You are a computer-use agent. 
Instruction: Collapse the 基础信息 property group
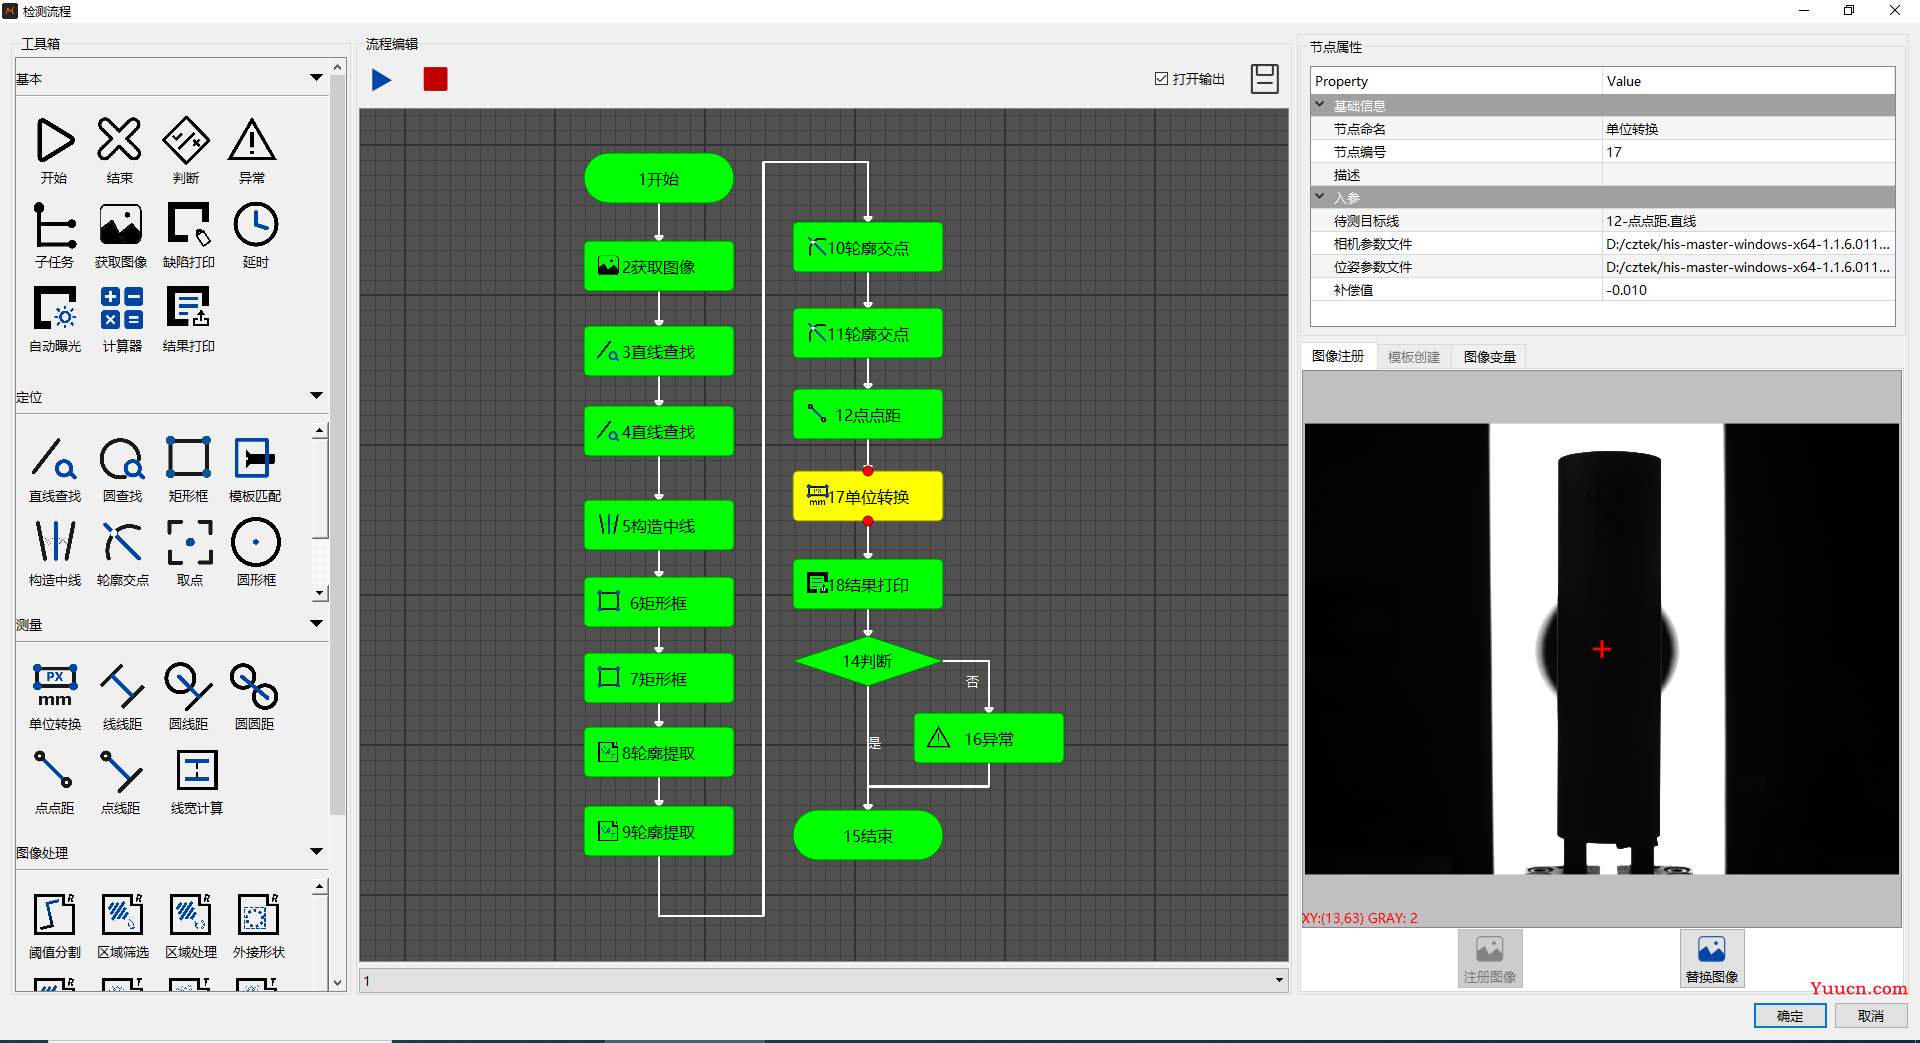pos(1320,104)
